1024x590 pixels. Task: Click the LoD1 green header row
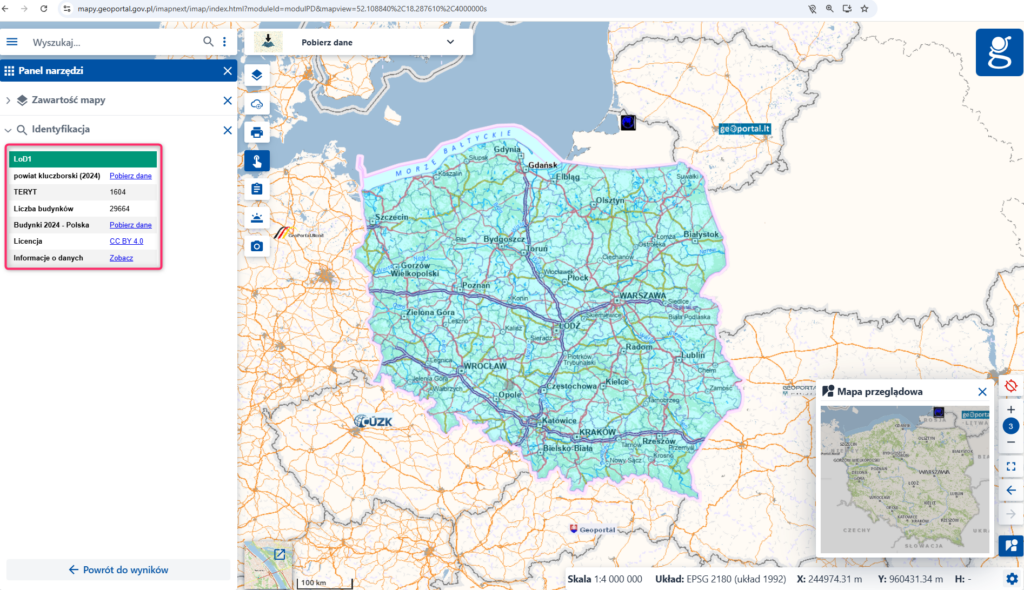[83, 159]
